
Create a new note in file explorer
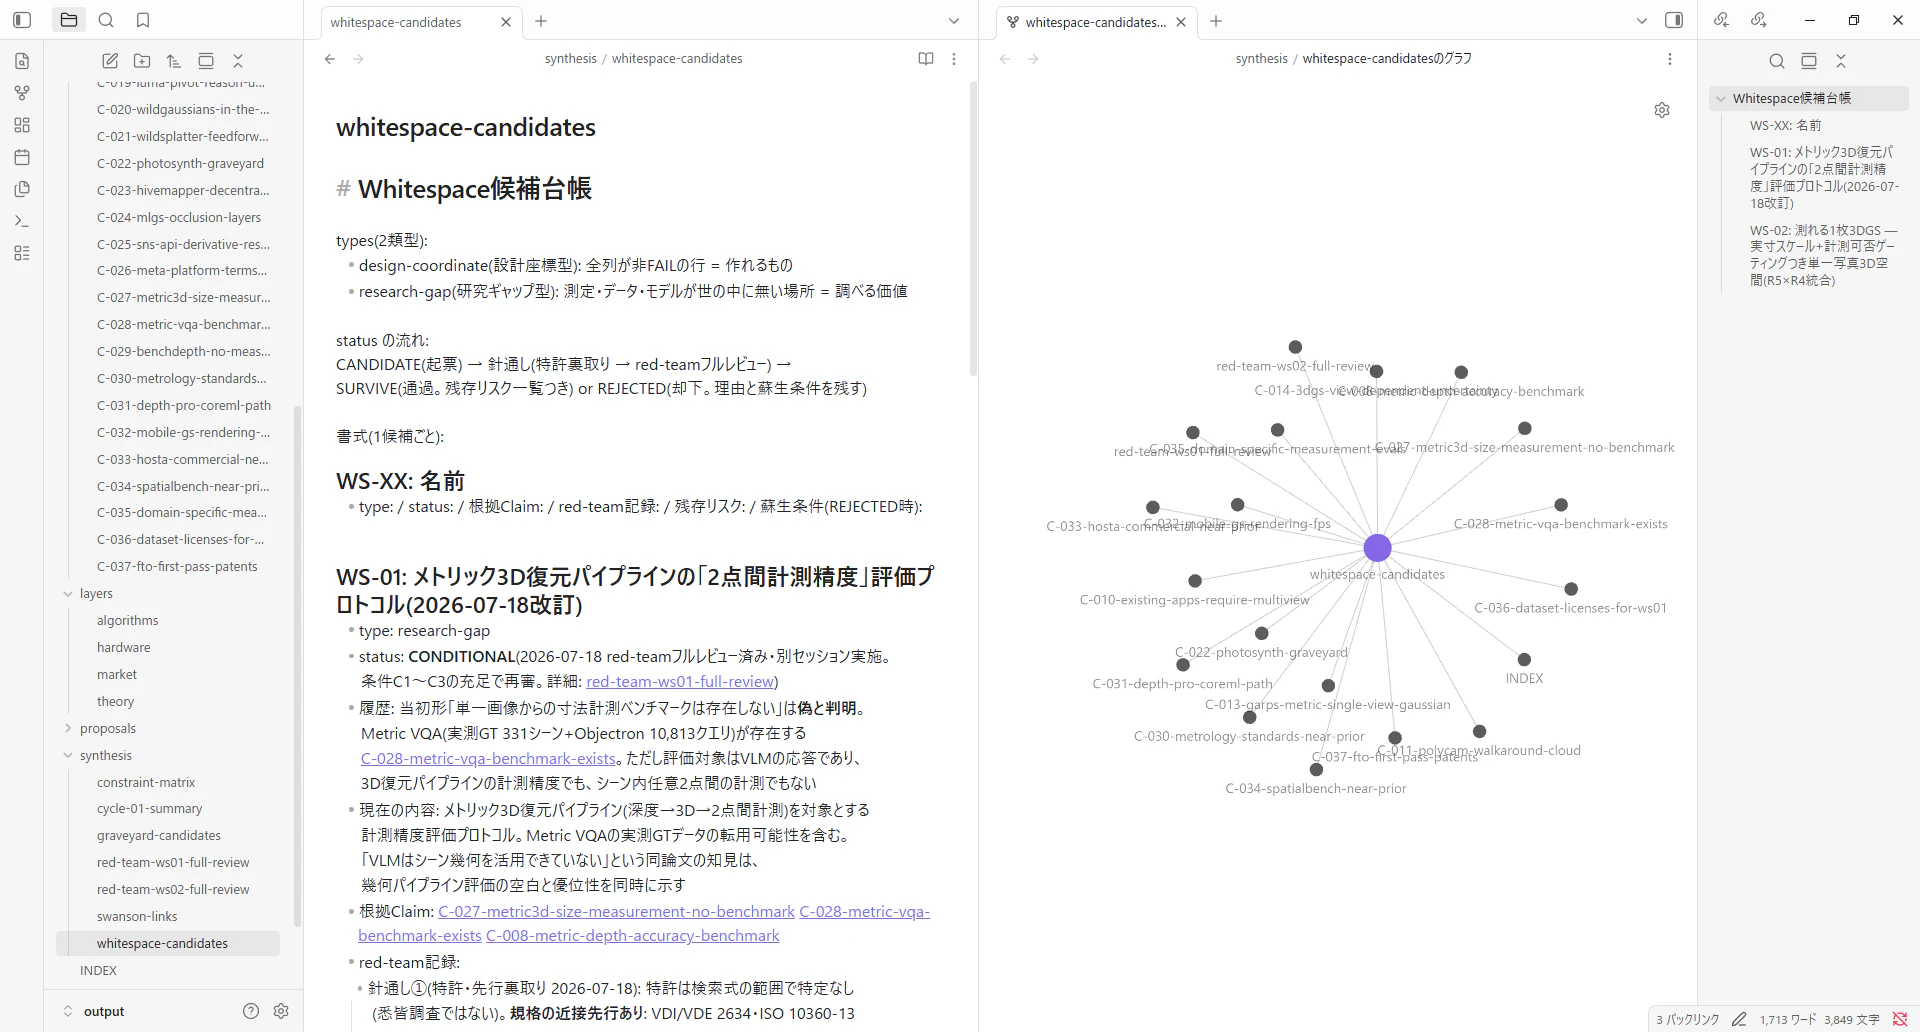click(110, 61)
